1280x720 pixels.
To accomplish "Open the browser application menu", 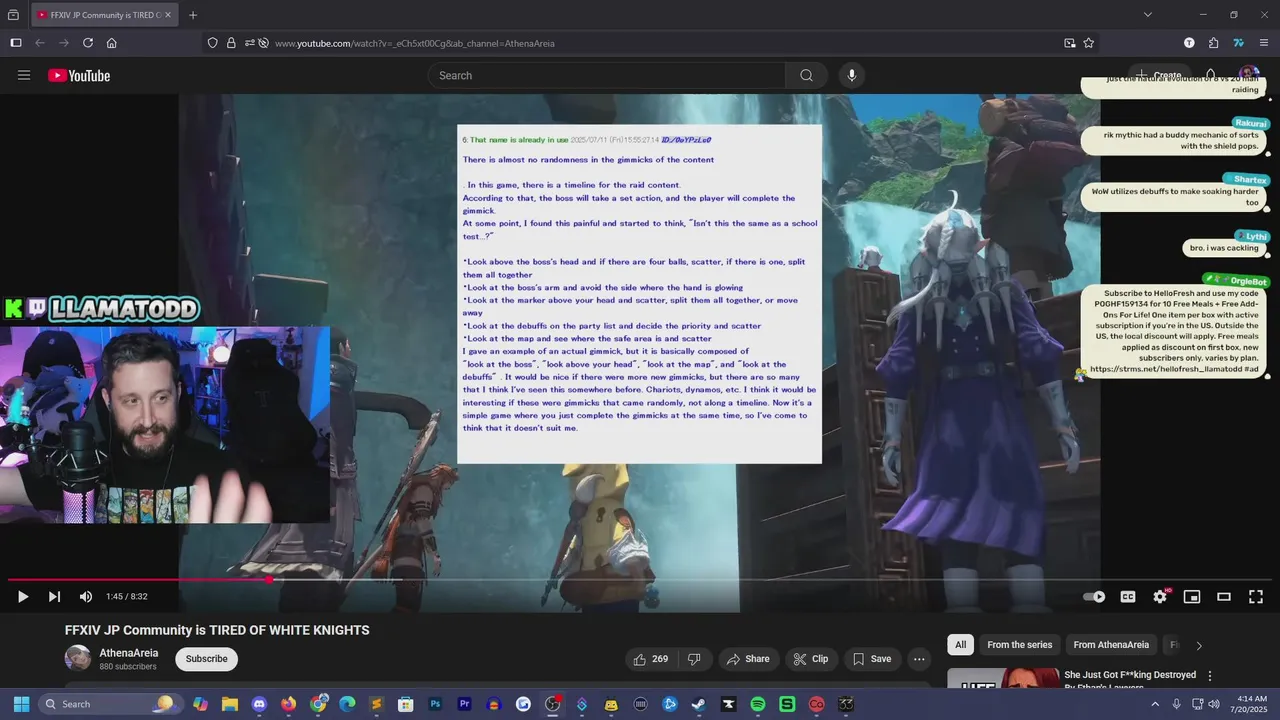I will pos(1264,43).
